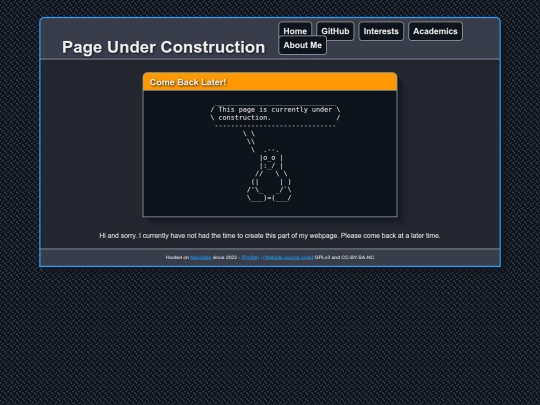Click the ASCII penguin art
Image resolution: width=540 pixels, height=405 pixels.
[269, 175]
